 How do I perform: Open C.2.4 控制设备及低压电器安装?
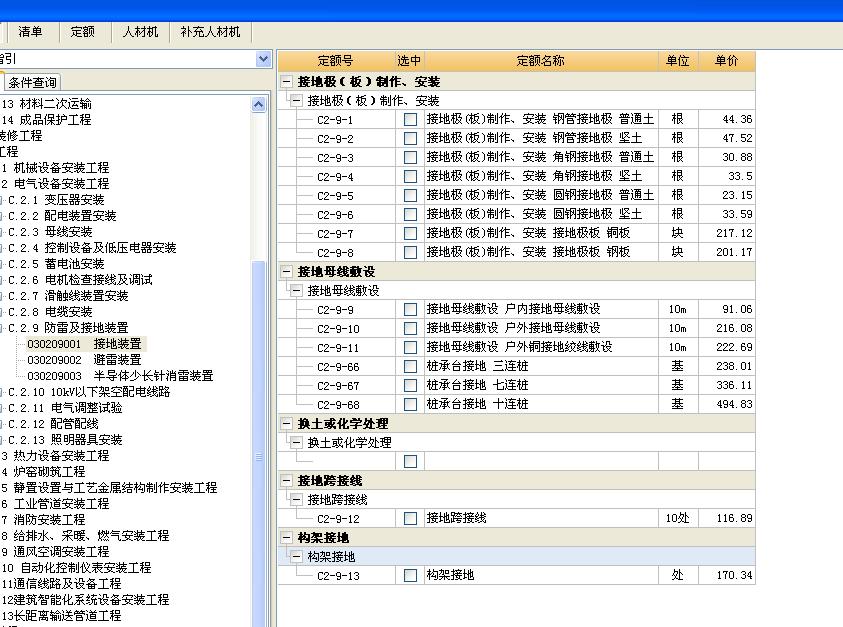click(92, 248)
